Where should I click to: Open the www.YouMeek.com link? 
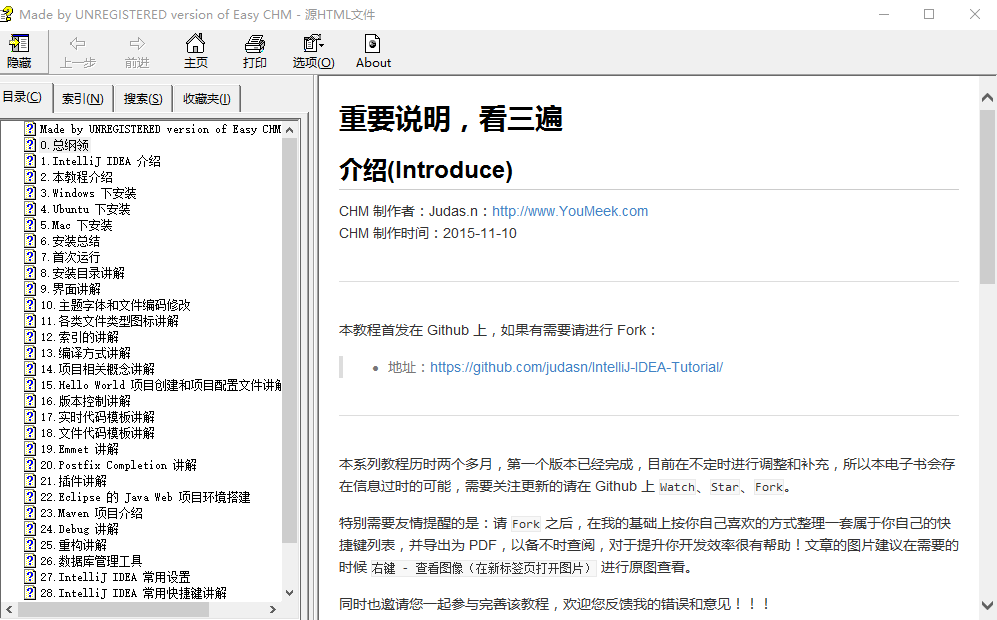[x=570, y=211]
